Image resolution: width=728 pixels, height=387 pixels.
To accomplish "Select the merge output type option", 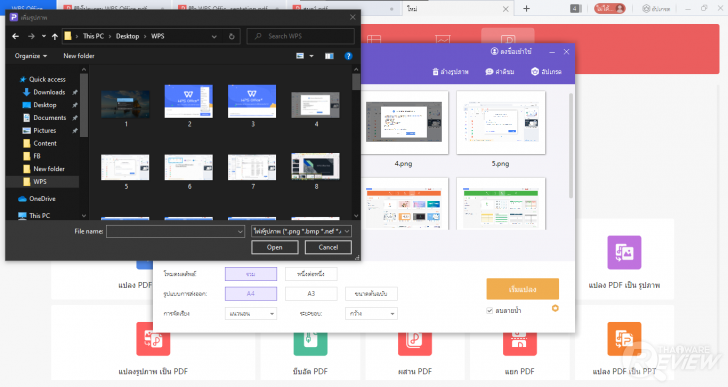I will 251,274.
